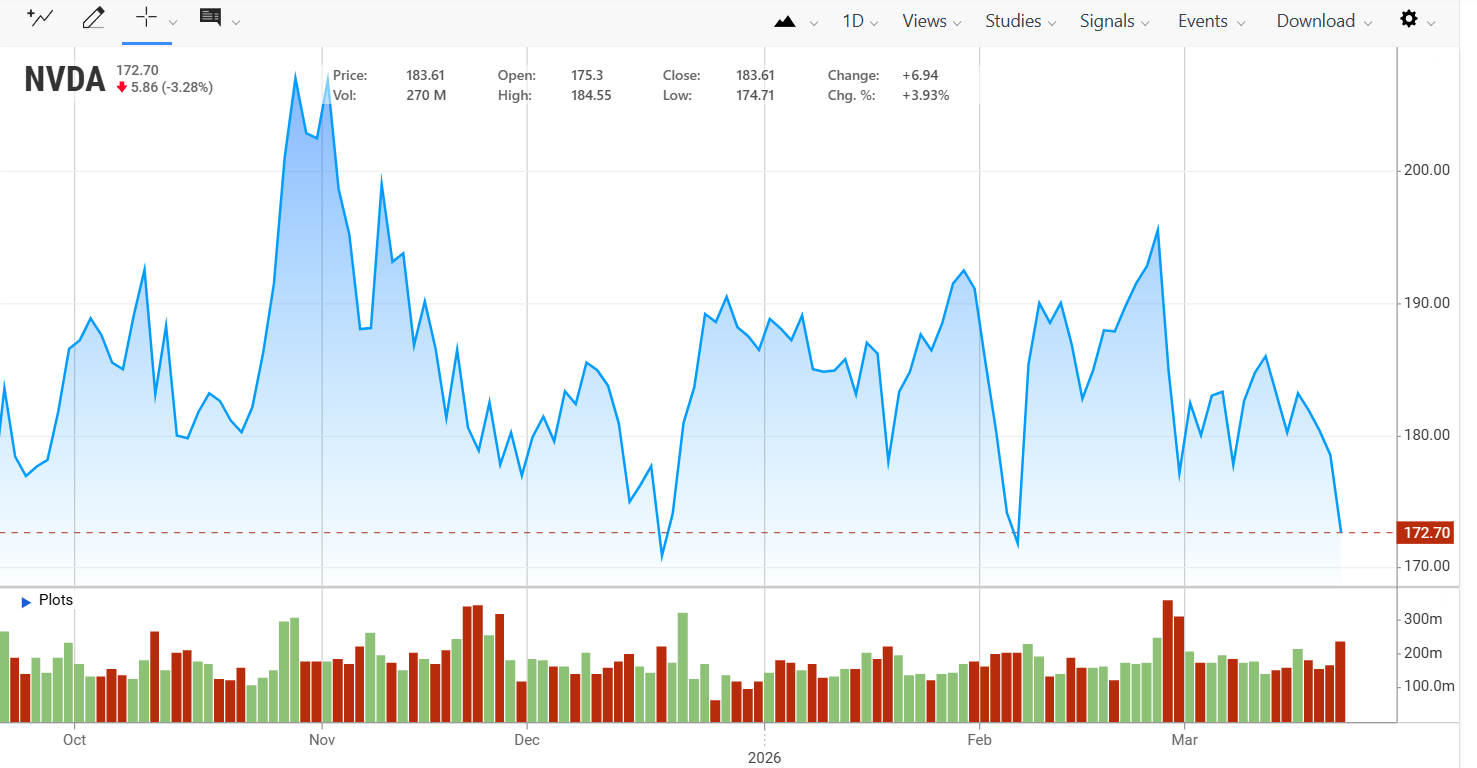Click the 300m volume axis label
Image resolution: width=1477 pixels, height=768 pixels.
(x=1423, y=619)
